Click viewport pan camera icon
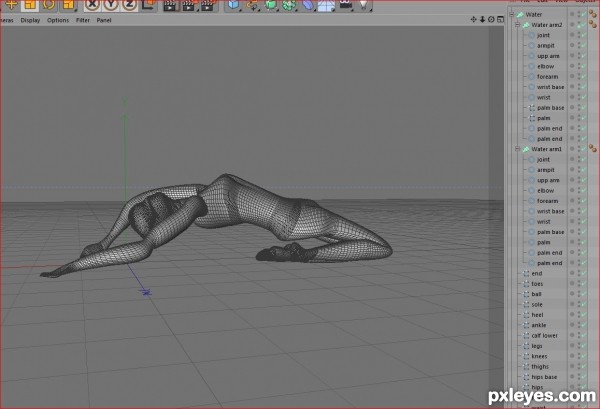This screenshot has height=409, width=600. pos(473,19)
